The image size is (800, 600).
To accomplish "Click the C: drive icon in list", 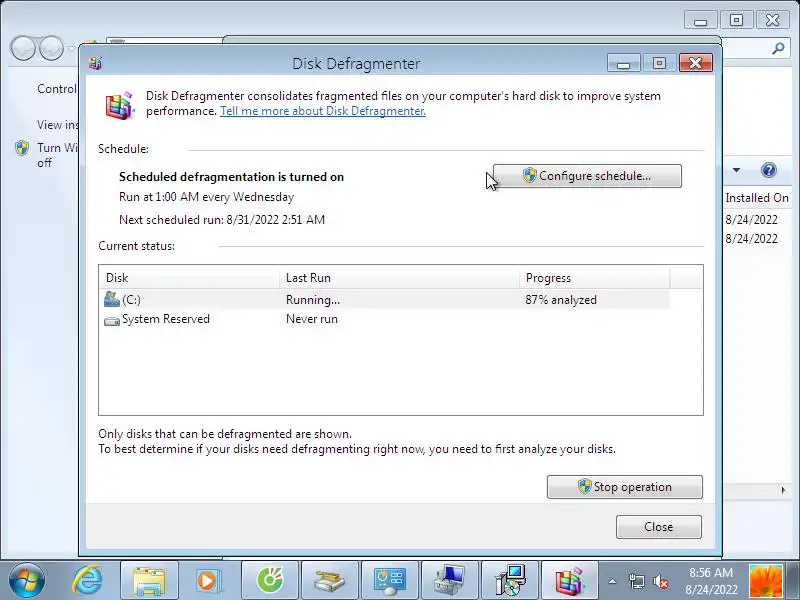I will click(x=112, y=299).
